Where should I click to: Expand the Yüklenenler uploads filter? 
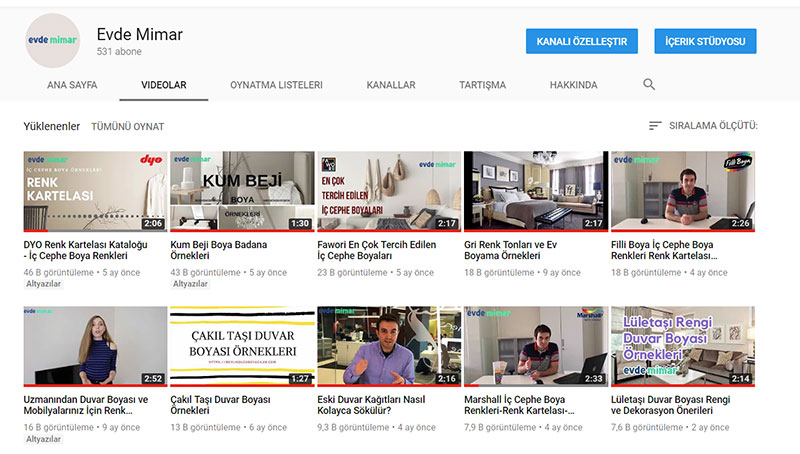51,127
